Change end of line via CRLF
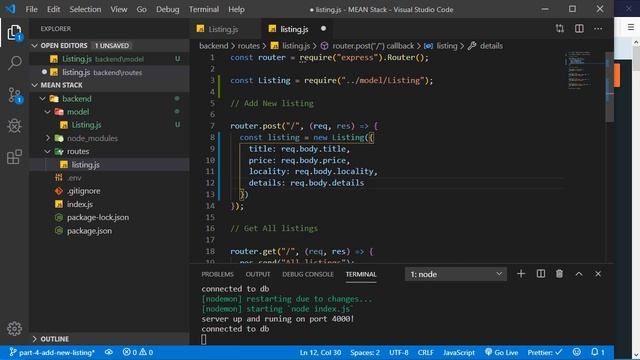 point(425,352)
